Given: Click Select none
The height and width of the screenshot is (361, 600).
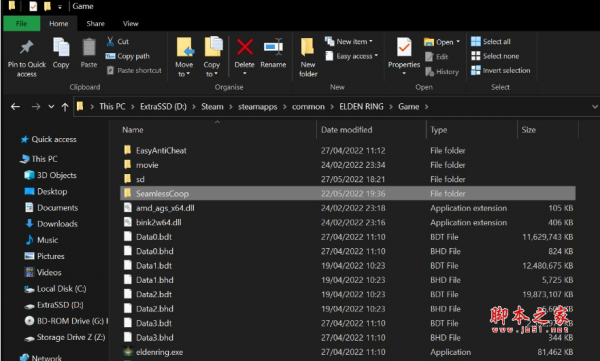Looking at the screenshot, I should (495, 56).
